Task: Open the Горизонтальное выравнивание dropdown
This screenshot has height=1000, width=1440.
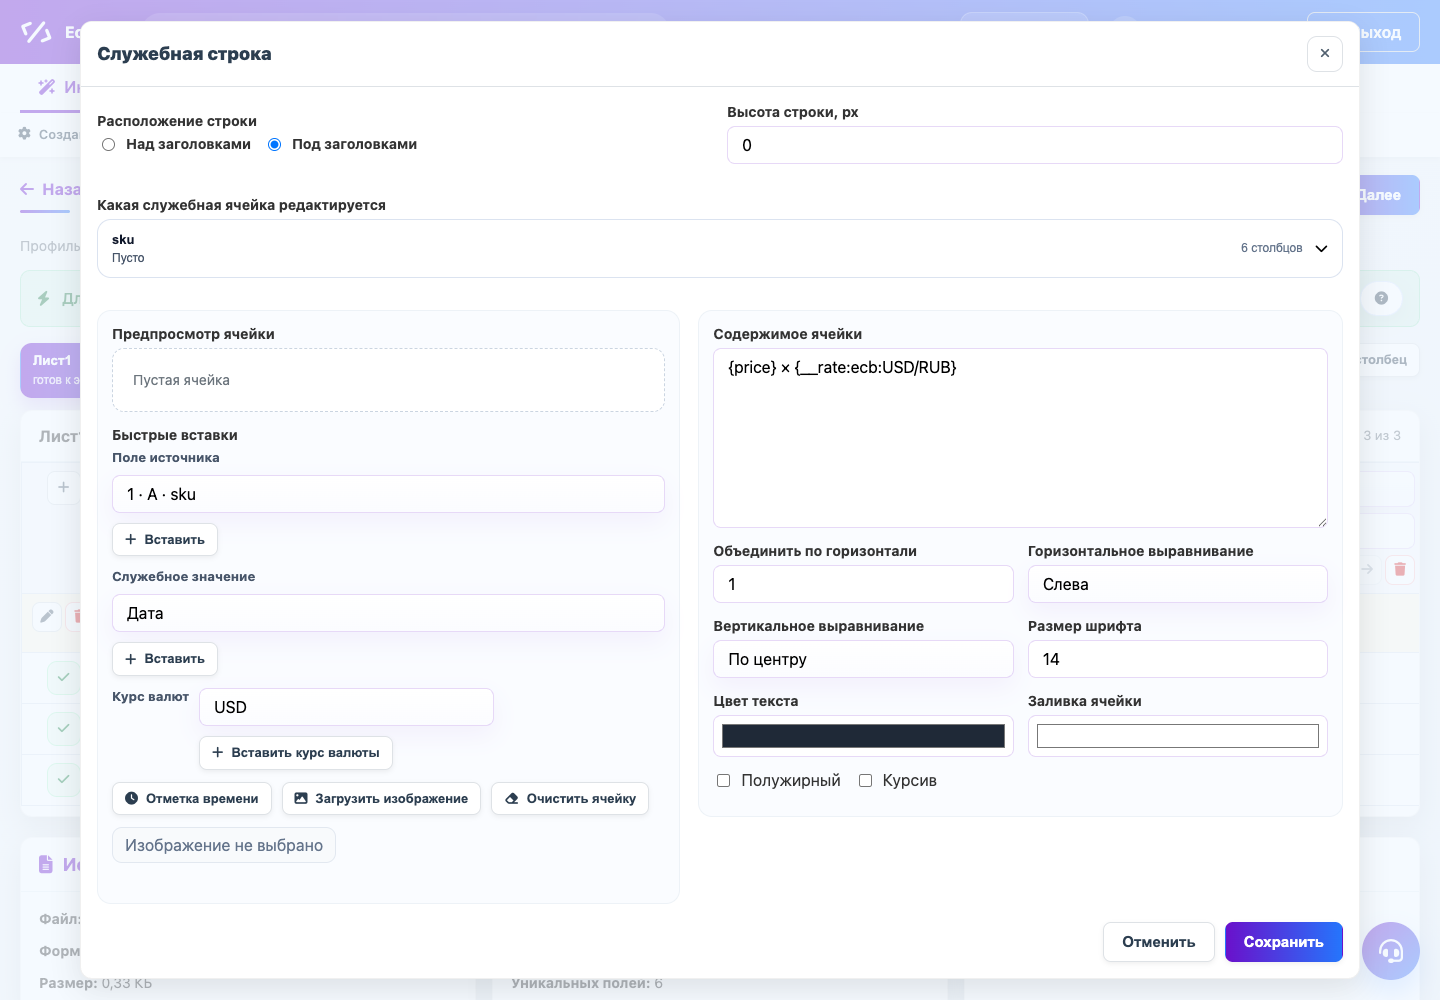Action: (x=1178, y=584)
